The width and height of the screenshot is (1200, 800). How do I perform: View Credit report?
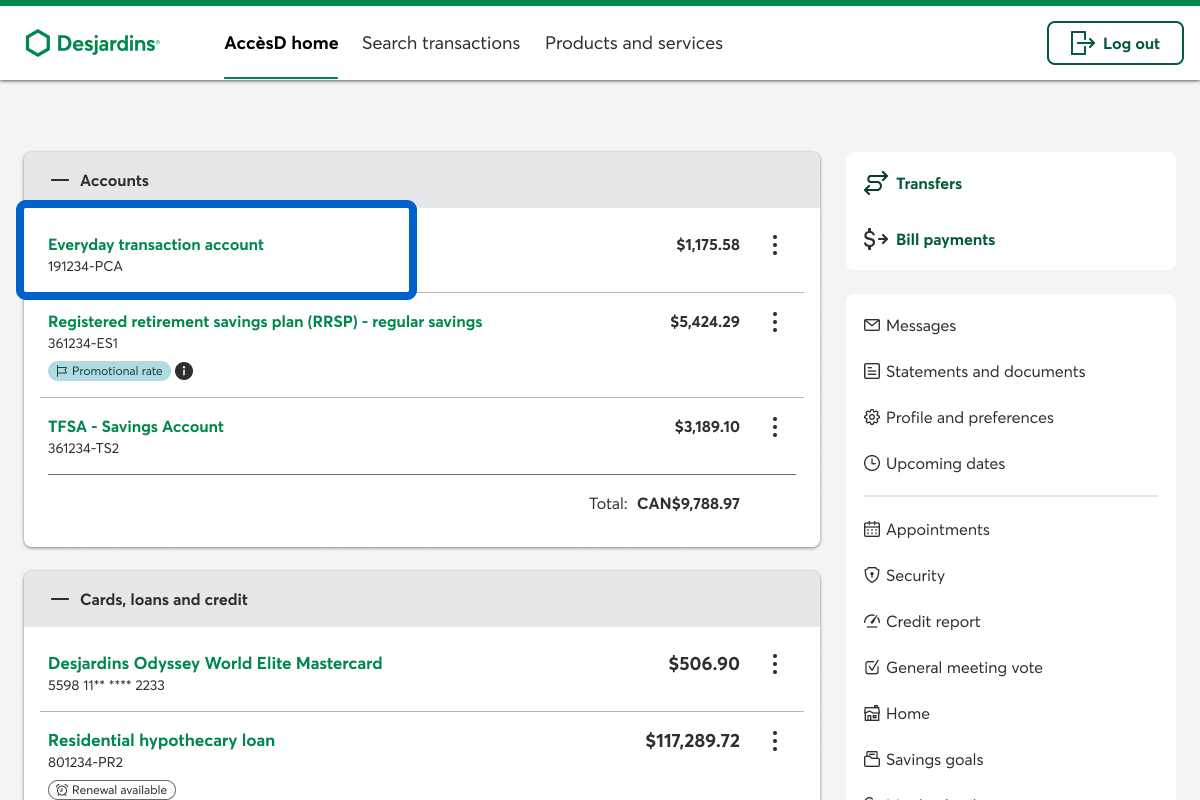933,622
